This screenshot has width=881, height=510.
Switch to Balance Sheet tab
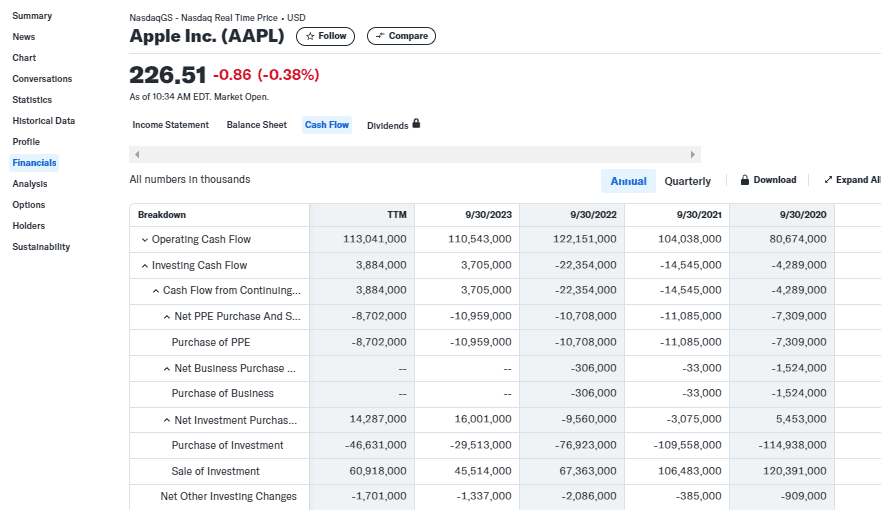tap(257, 125)
